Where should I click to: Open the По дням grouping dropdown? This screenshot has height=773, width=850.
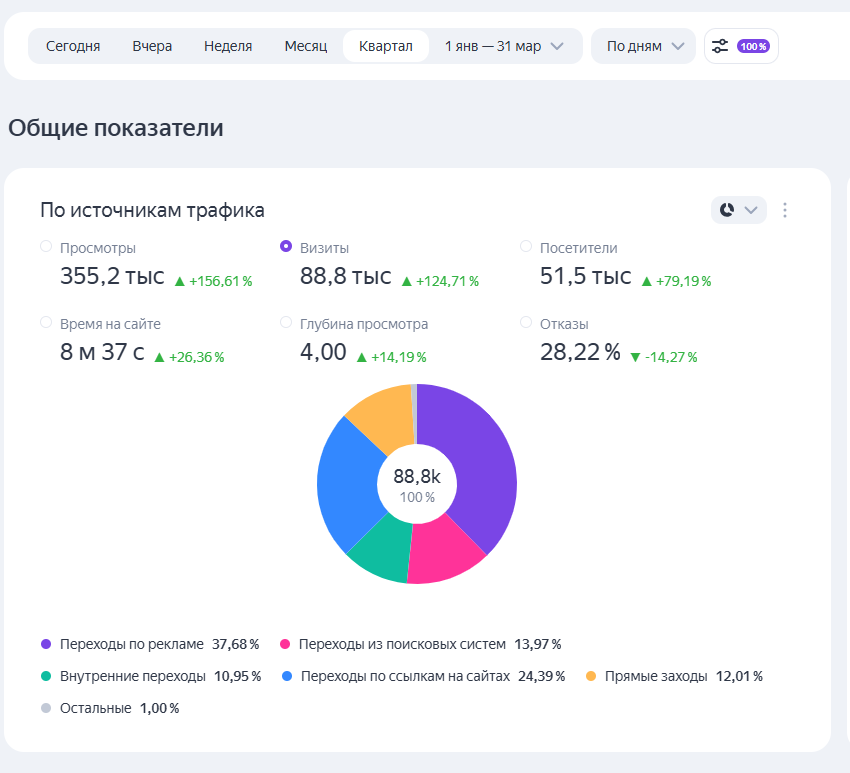point(643,46)
